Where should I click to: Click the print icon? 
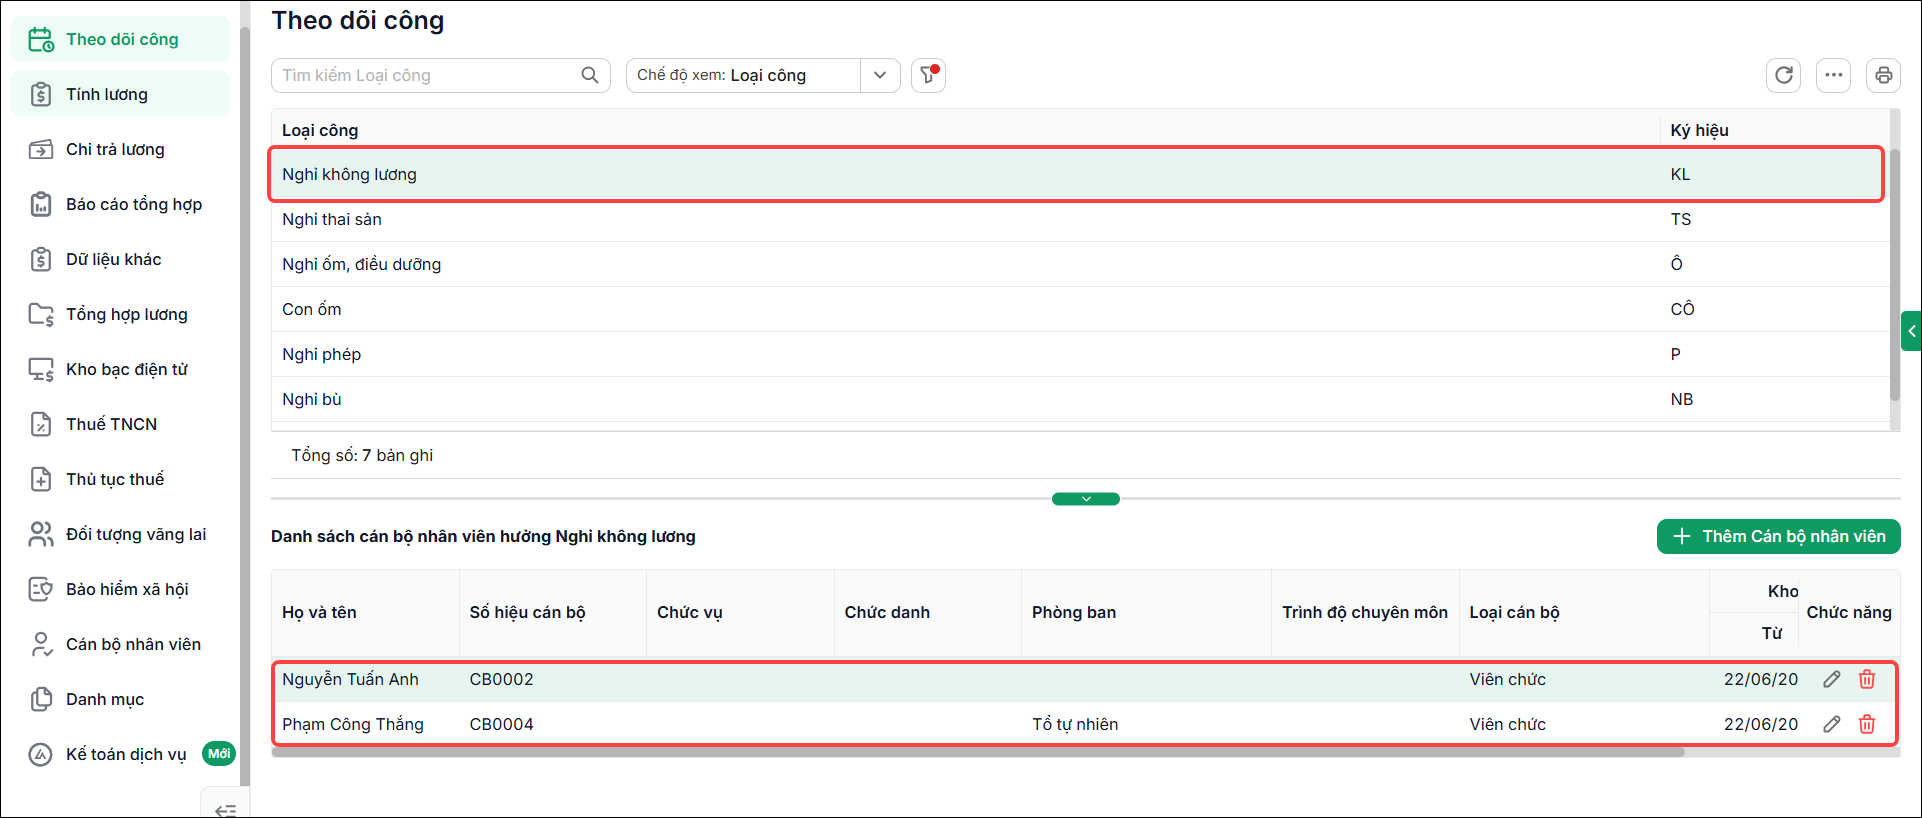click(1884, 75)
